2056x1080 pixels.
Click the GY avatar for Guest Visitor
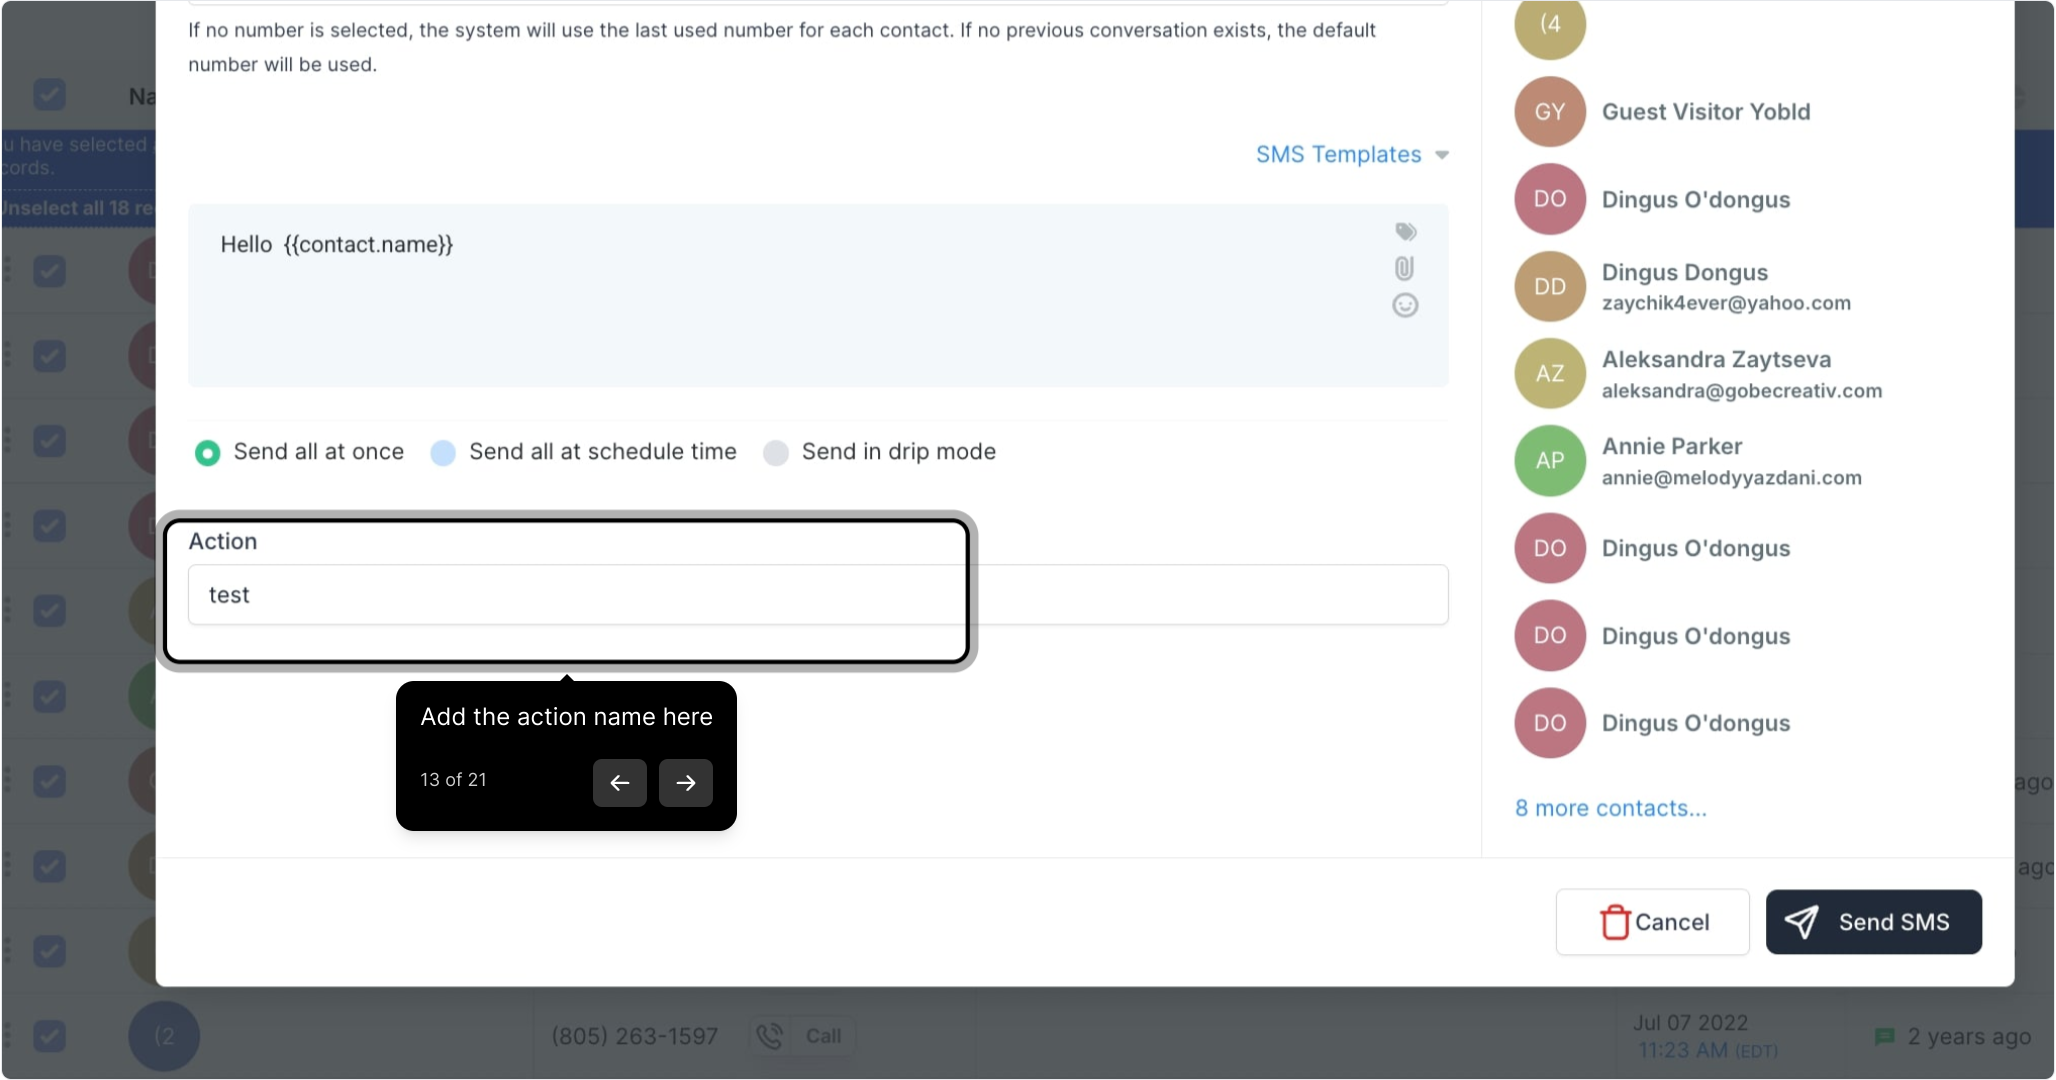pyautogui.click(x=1549, y=112)
